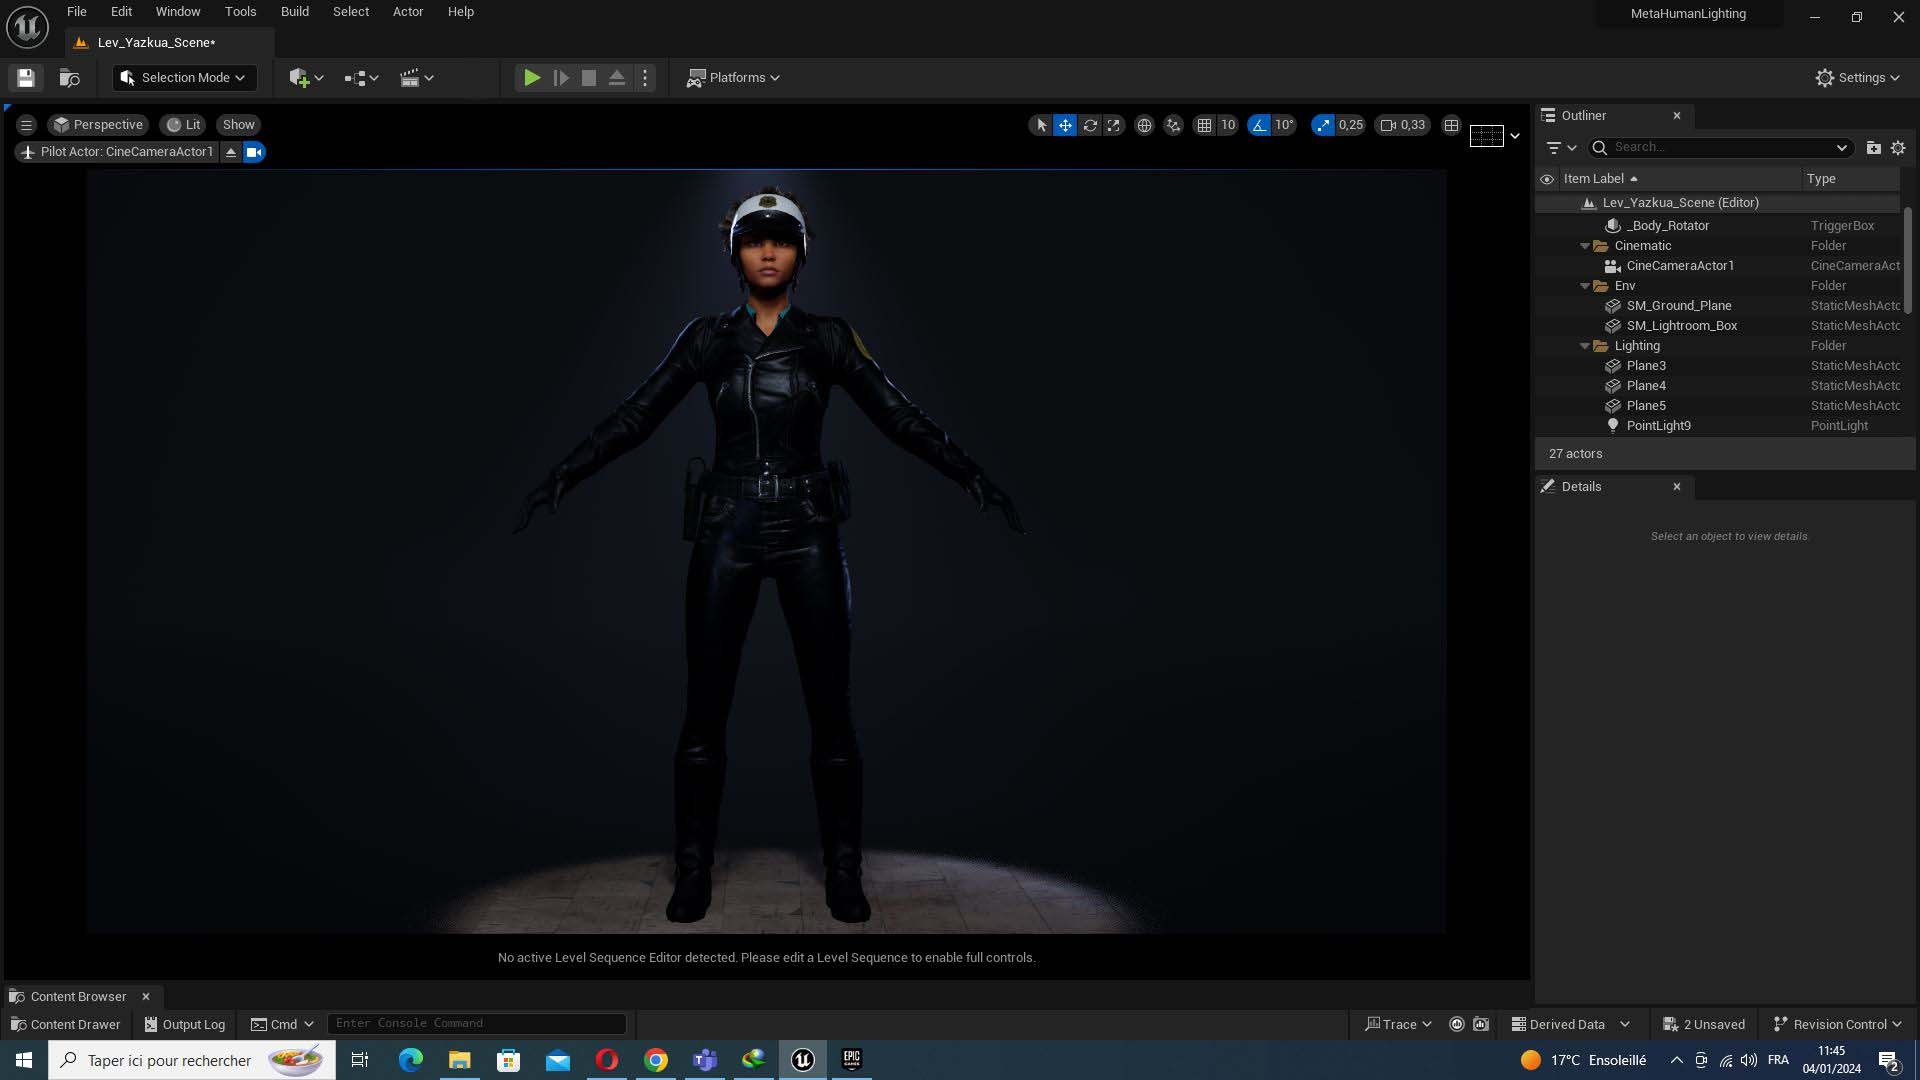Image resolution: width=1920 pixels, height=1080 pixels.
Task: Open the viewport layout grid options
Action: tap(1451, 125)
